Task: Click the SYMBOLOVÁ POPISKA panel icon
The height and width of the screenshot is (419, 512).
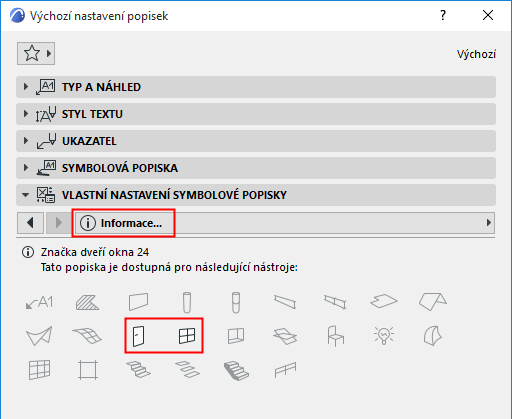Action: pos(46,168)
